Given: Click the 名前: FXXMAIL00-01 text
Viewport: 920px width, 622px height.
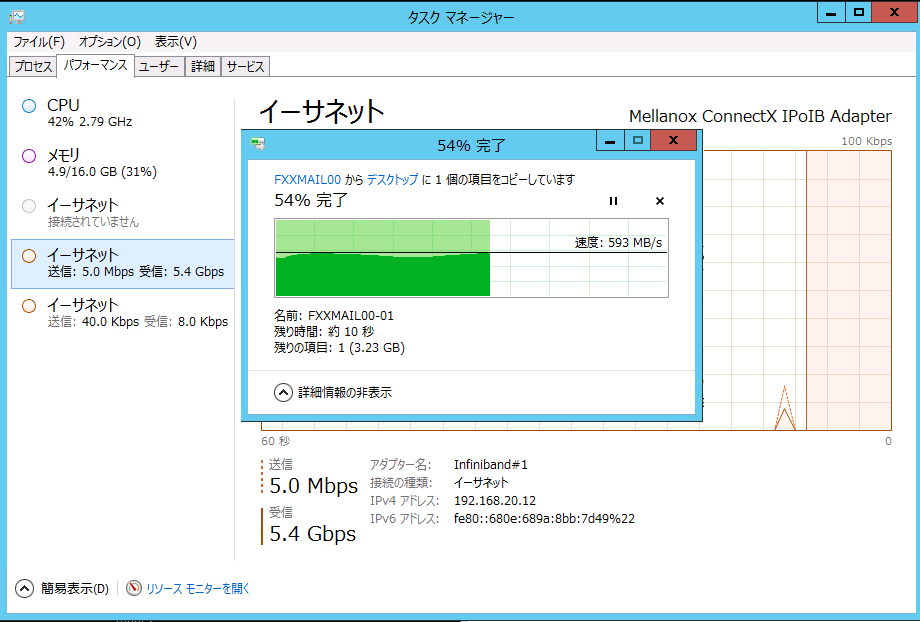Looking at the screenshot, I should 334,316.
